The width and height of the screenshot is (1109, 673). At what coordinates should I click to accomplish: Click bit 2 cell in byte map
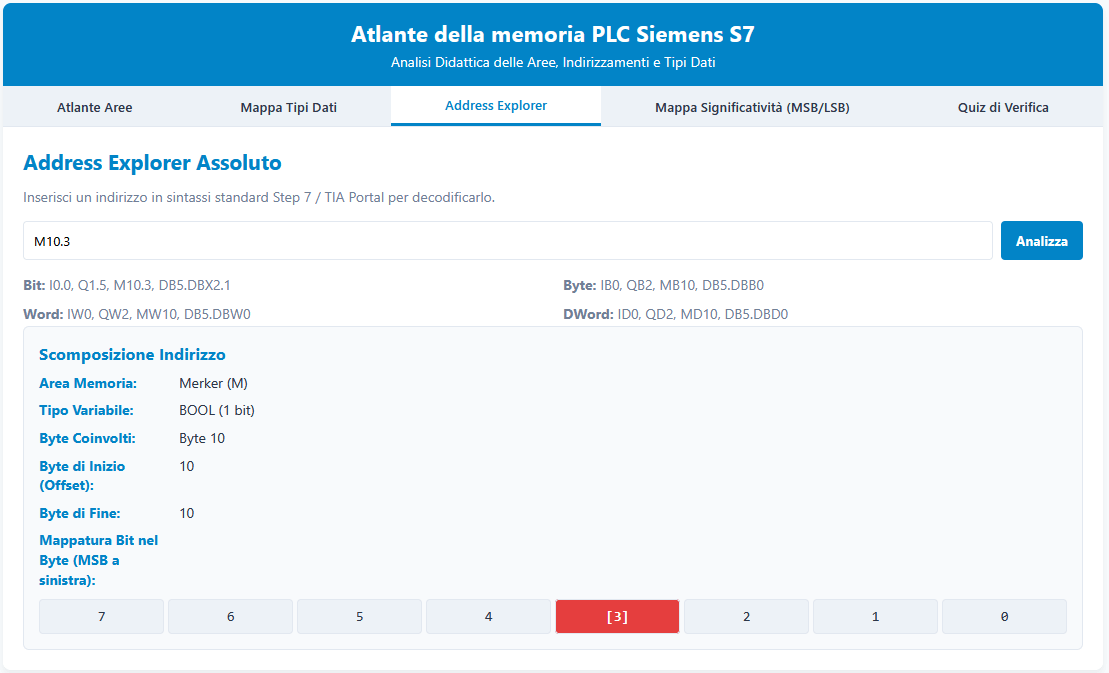(x=746, y=616)
